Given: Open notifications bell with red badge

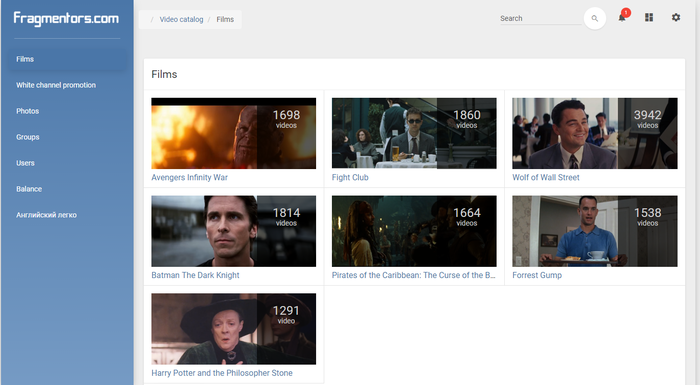Looking at the screenshot, I should (x=622, y=17).
